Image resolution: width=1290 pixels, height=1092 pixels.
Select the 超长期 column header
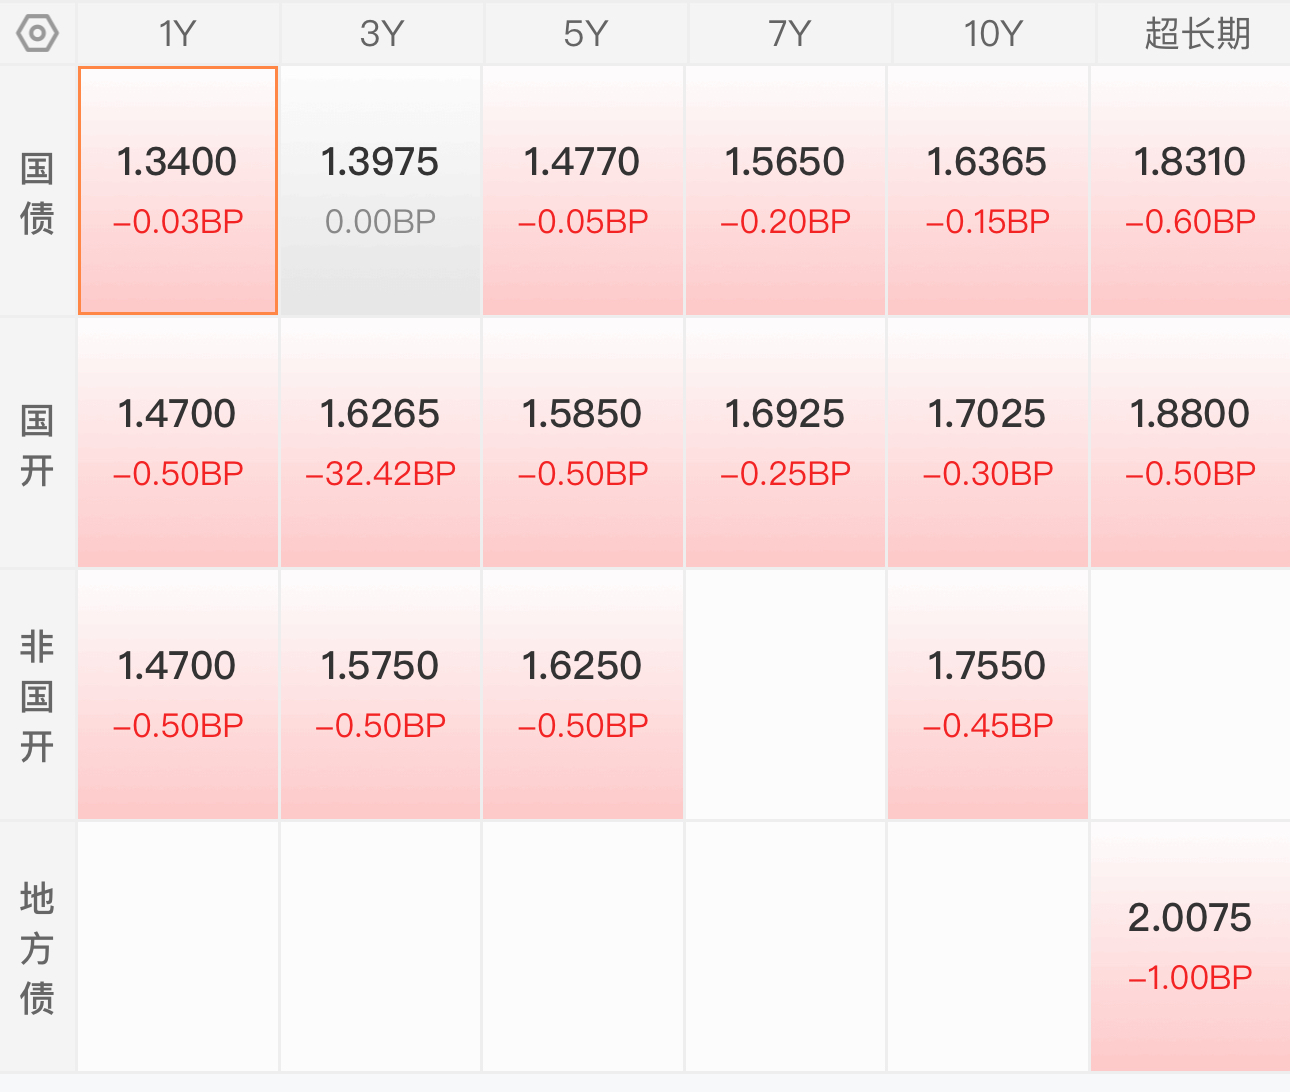tap(1197, 34)
